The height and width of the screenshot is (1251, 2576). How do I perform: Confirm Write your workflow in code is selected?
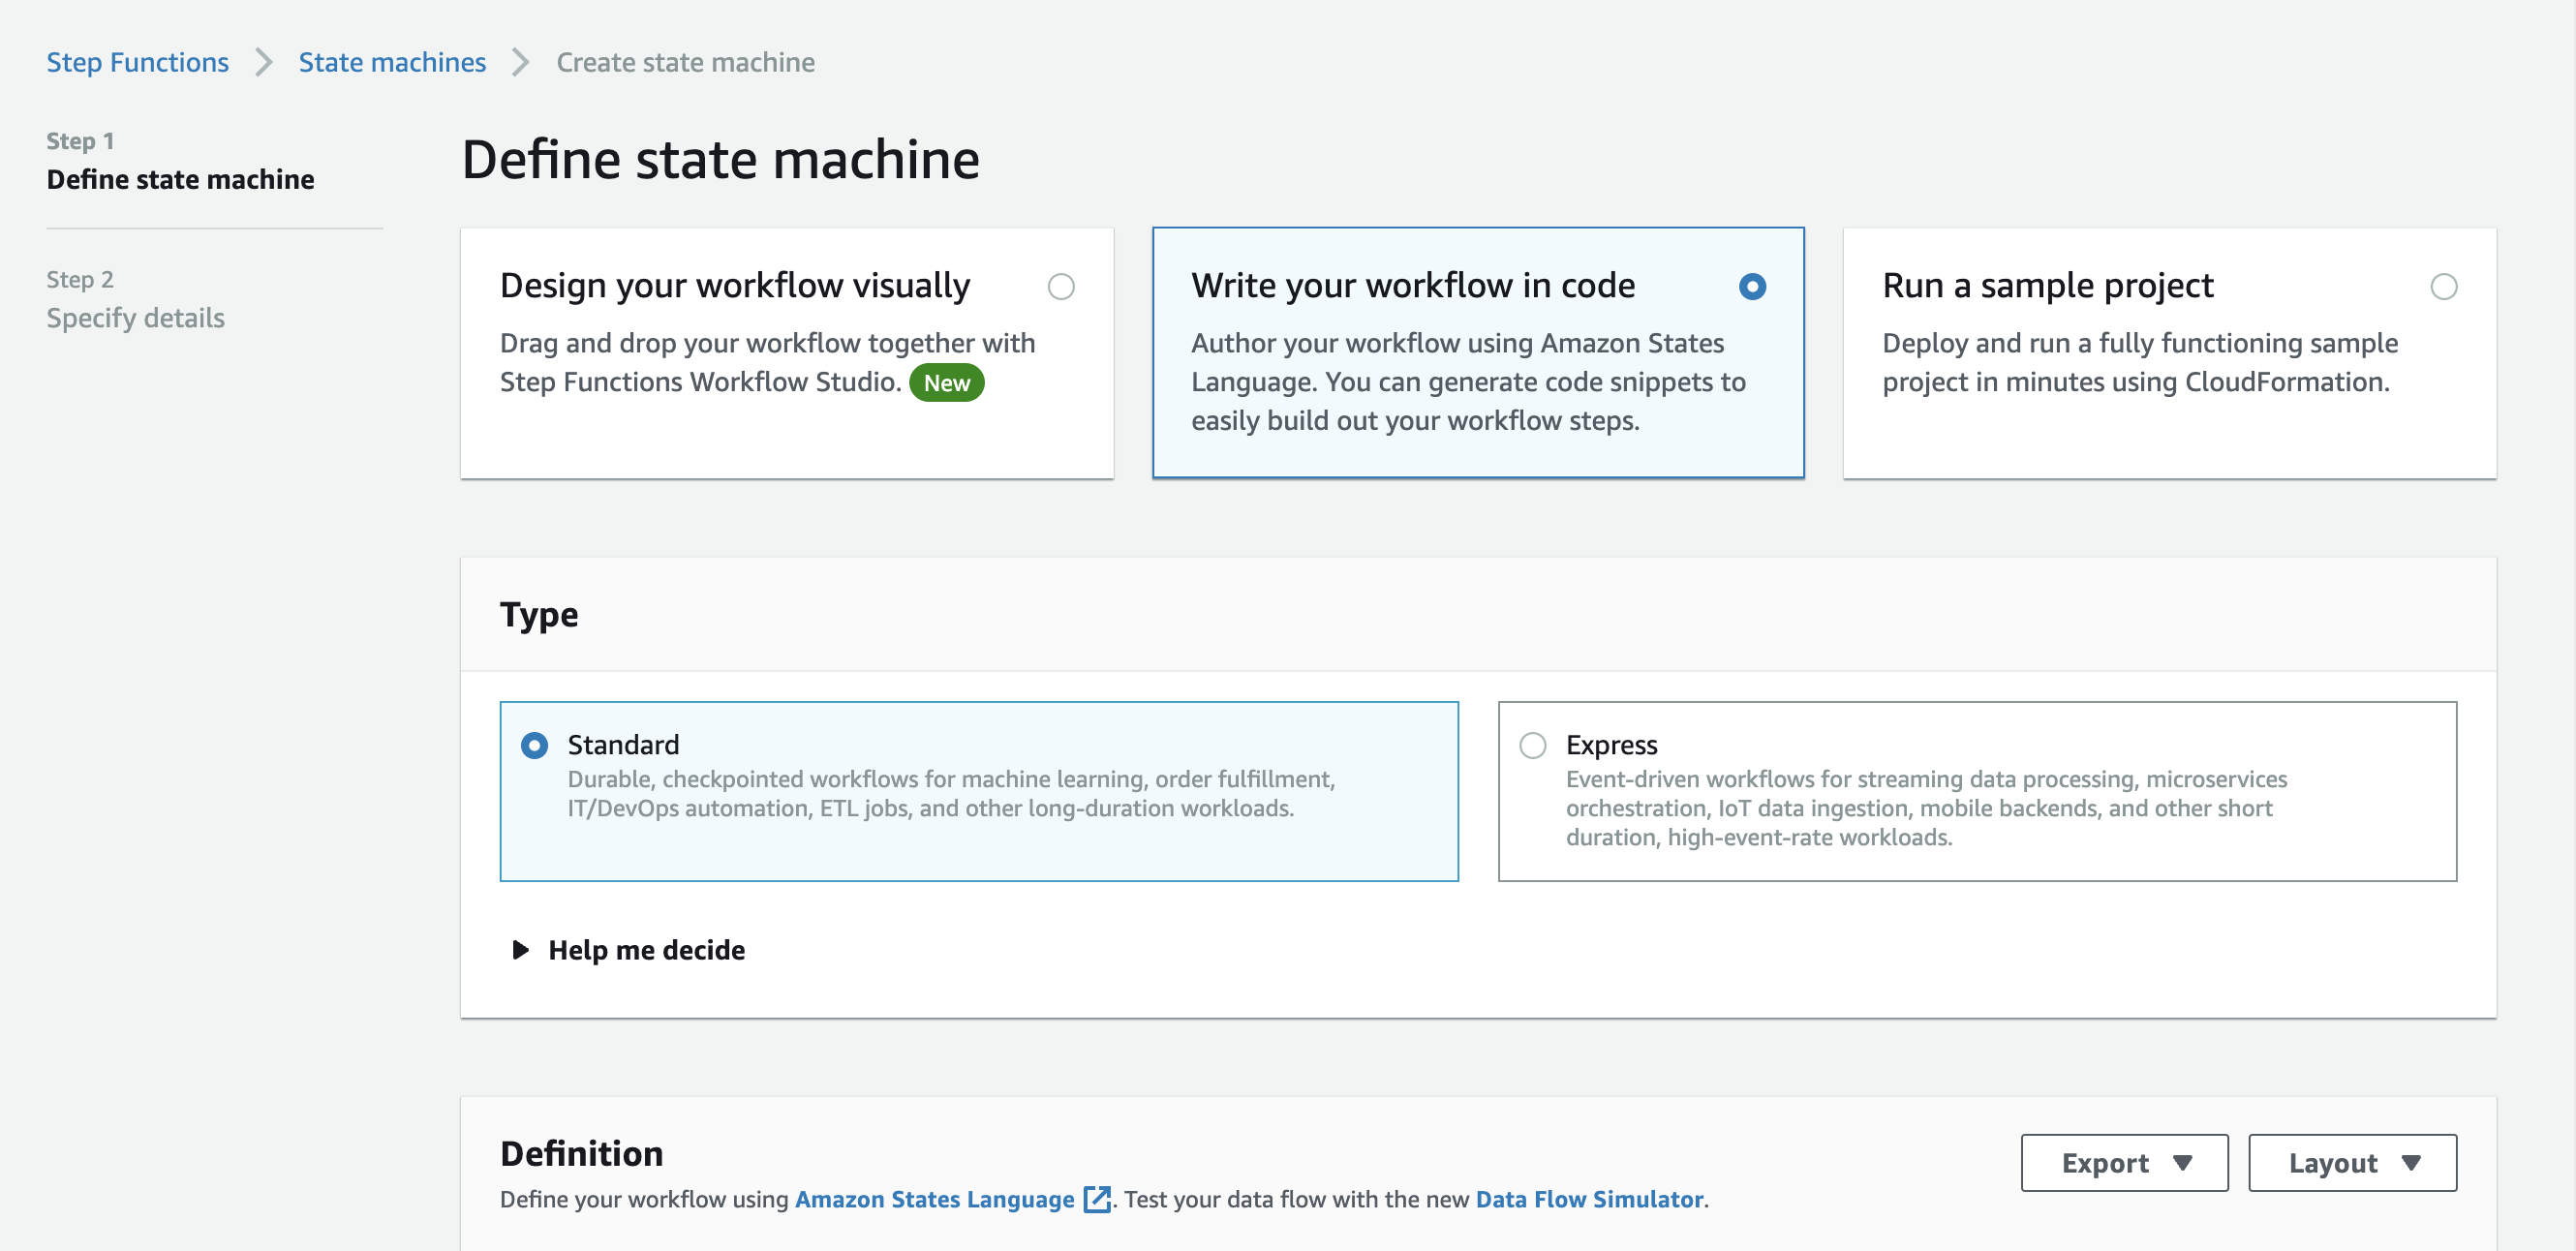(1750, 287)
